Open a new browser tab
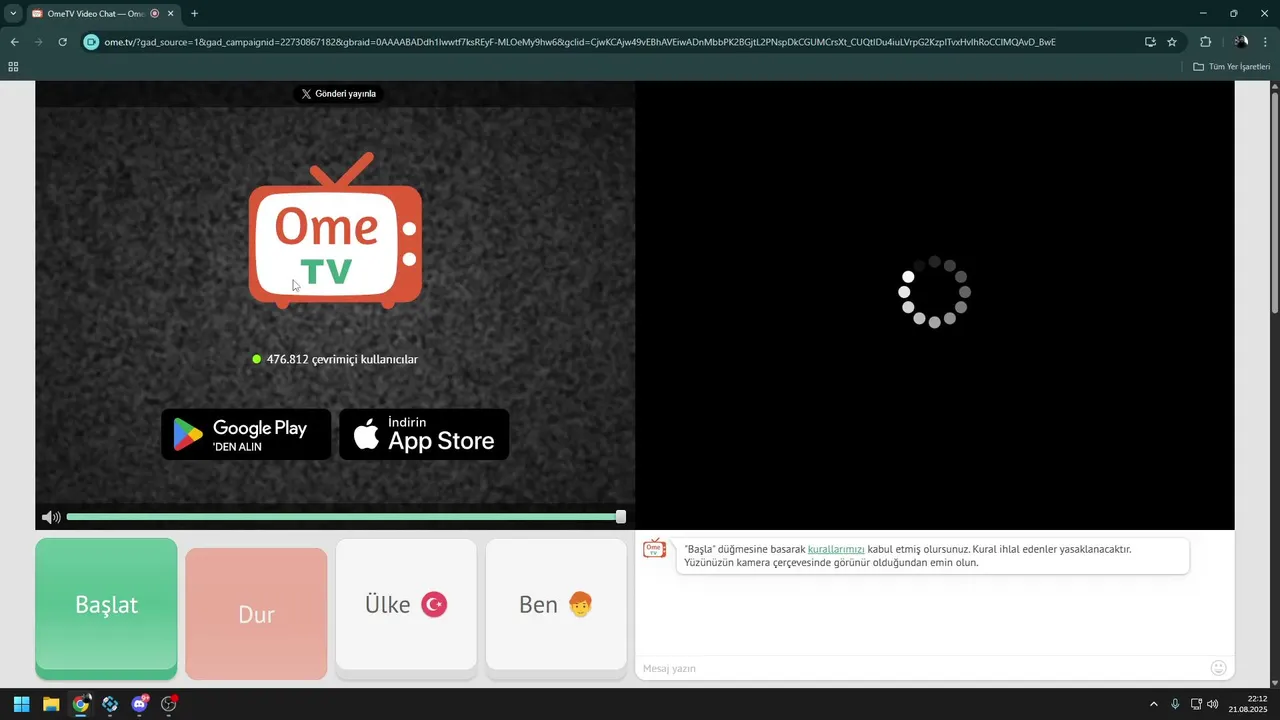 coord(194,14)
